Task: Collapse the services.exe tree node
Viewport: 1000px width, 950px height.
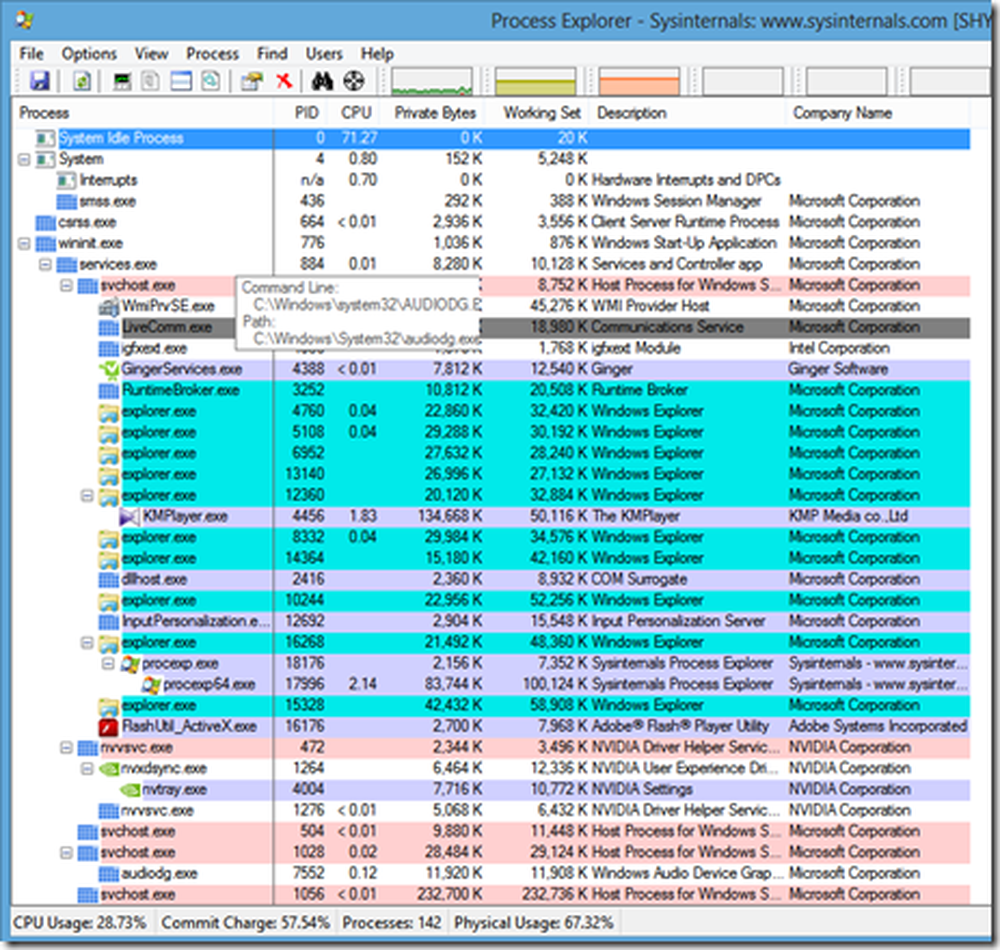Action: click(45, 264)
